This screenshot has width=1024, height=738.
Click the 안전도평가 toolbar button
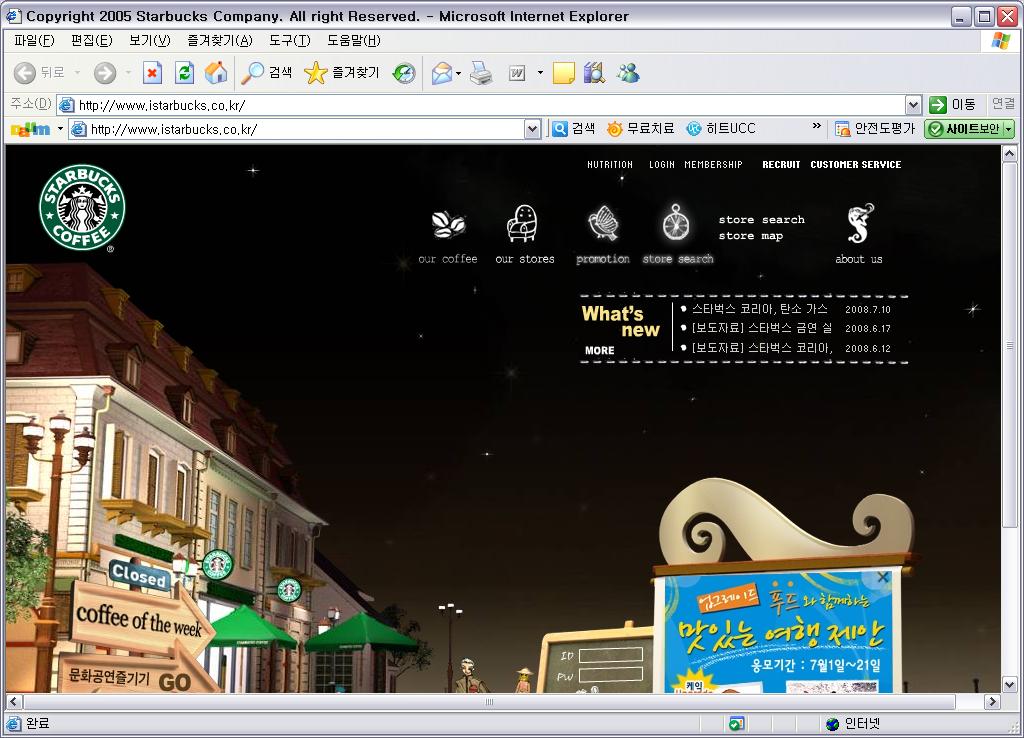[875, 129]
